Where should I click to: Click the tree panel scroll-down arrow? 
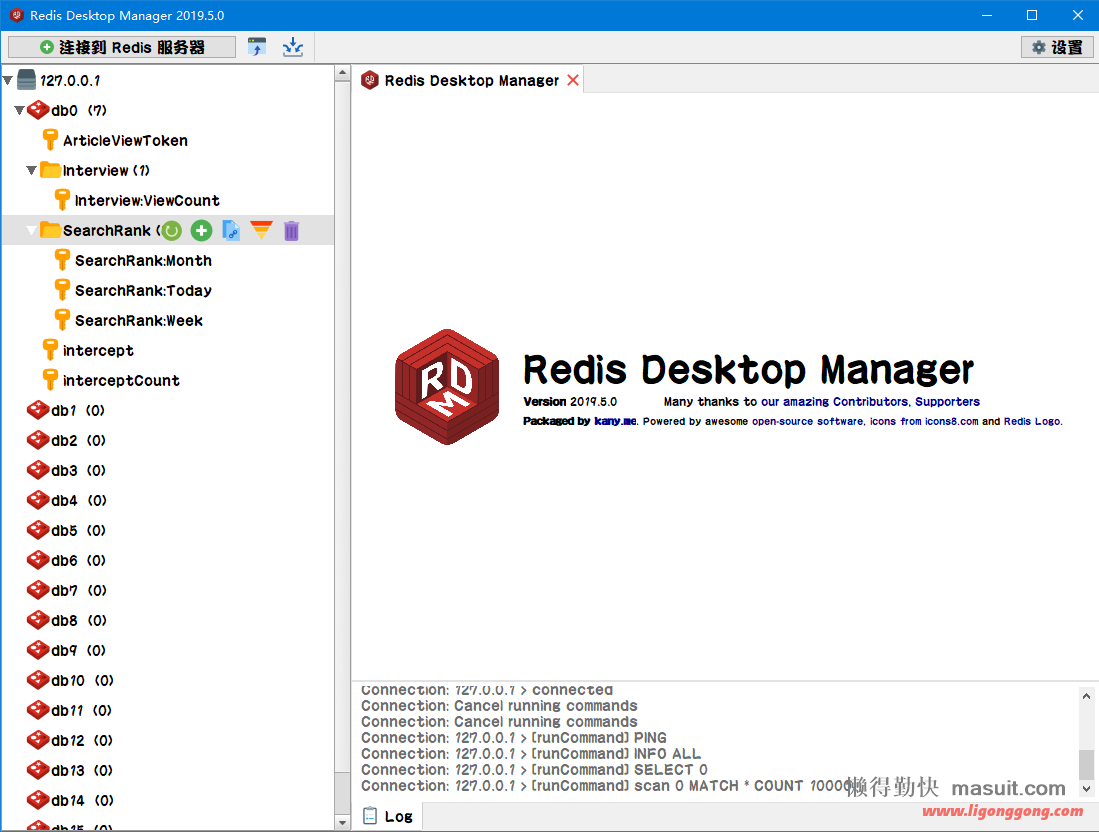pos(342,823)
